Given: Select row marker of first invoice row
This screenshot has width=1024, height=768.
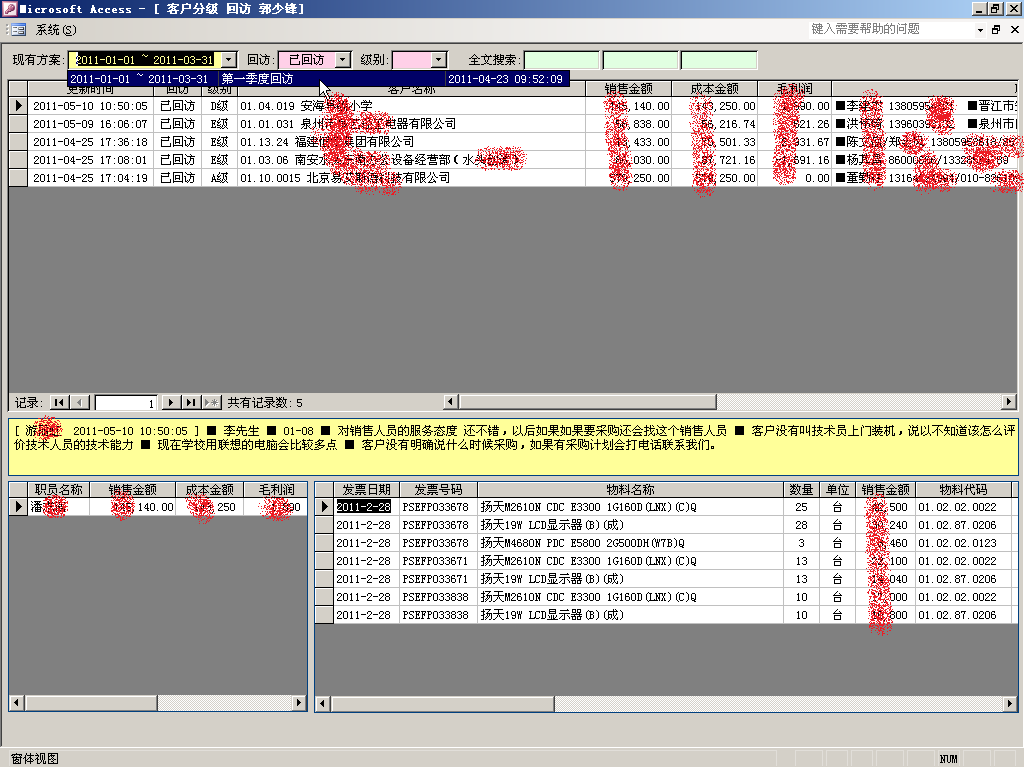Looking at the screenshot, I should point(324,507).
